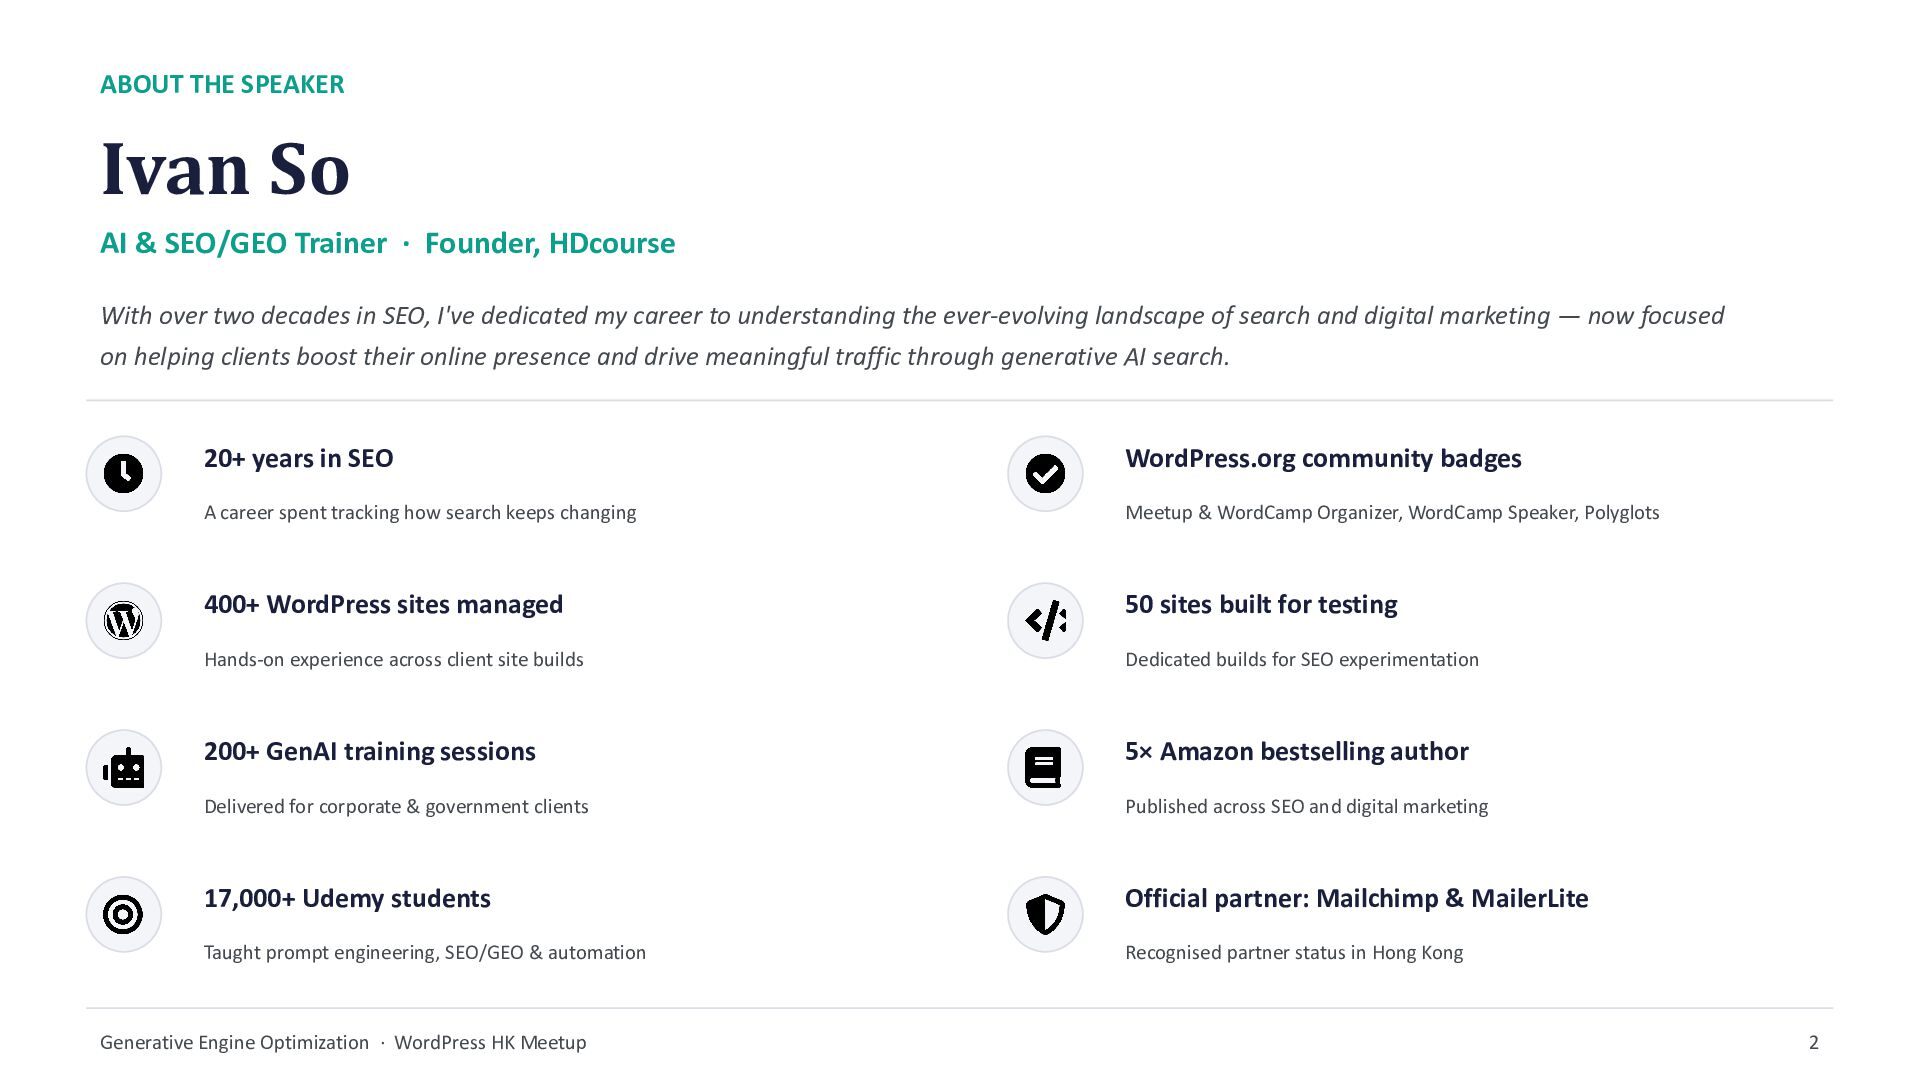Click the 17,000+ Udemy students heading
This screenshot has width=1920, height=1080.
coord(347,898)
